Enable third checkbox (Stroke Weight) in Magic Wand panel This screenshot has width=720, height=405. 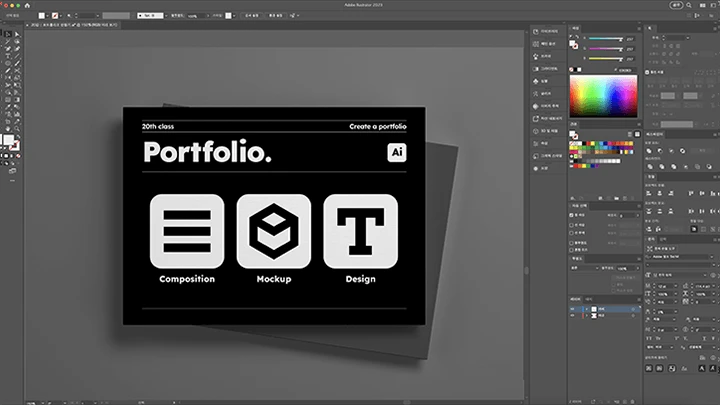(x=571, y=233)
